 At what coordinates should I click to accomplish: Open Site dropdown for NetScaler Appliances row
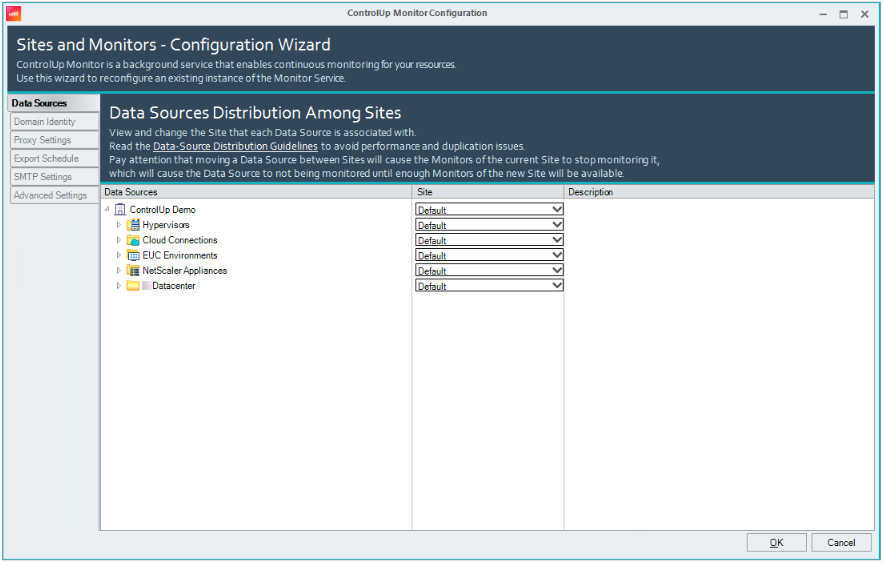click(x=489, y=270)
